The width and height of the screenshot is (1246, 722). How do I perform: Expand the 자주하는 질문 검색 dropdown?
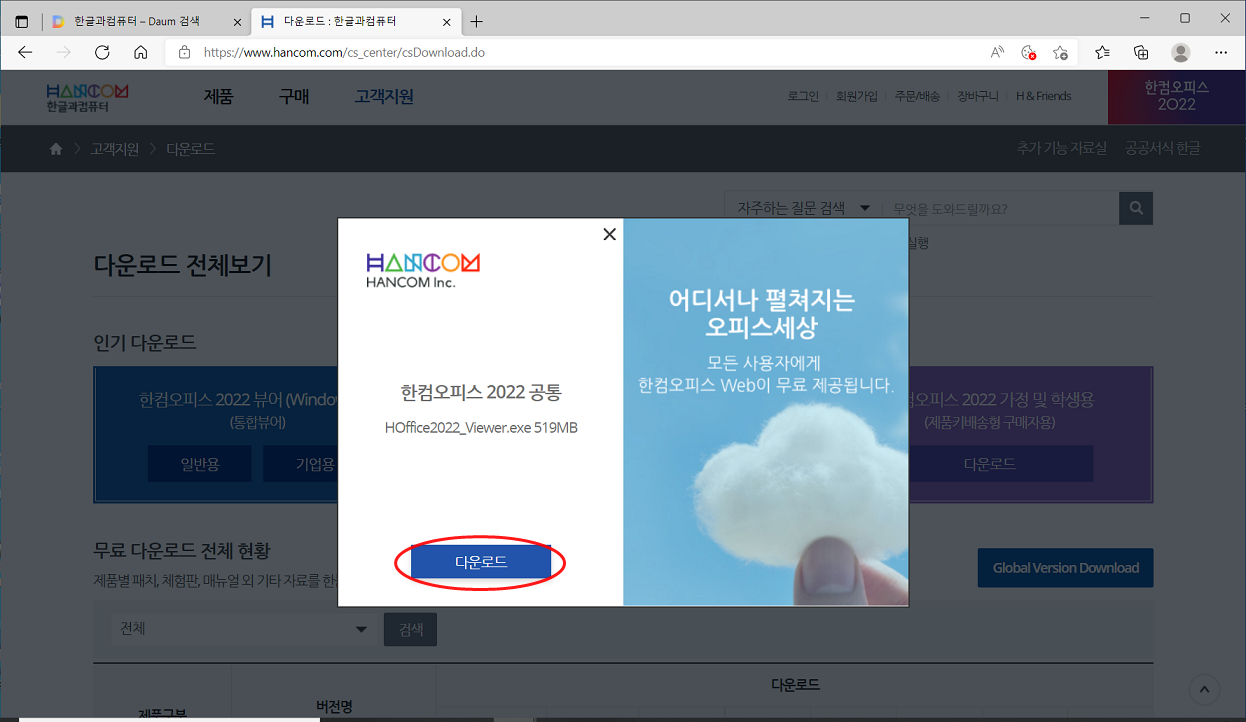click(x=803, y=208)
